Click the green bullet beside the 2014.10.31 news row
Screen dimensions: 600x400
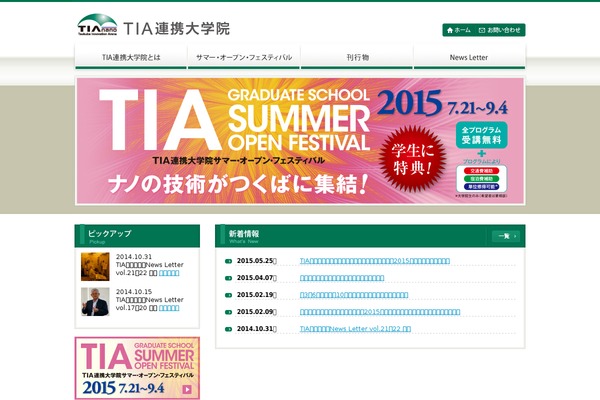click(228, 329)
